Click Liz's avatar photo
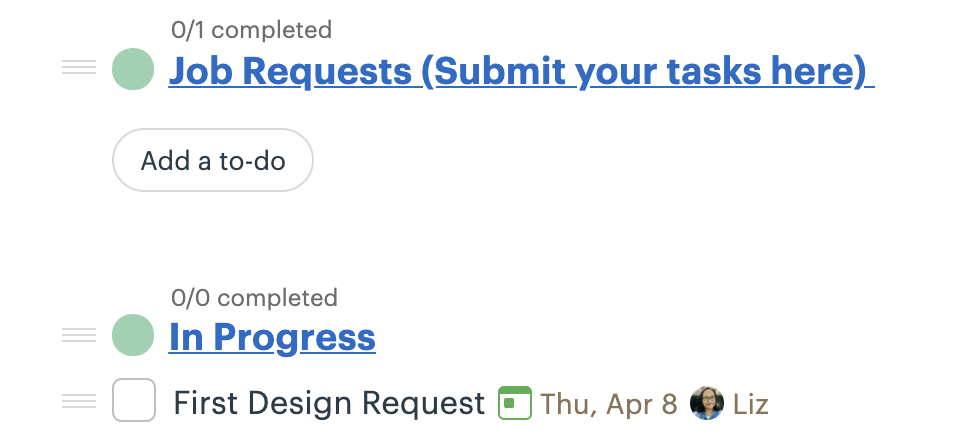This screenshot has width=968, height=448. [x=707, y=403]
